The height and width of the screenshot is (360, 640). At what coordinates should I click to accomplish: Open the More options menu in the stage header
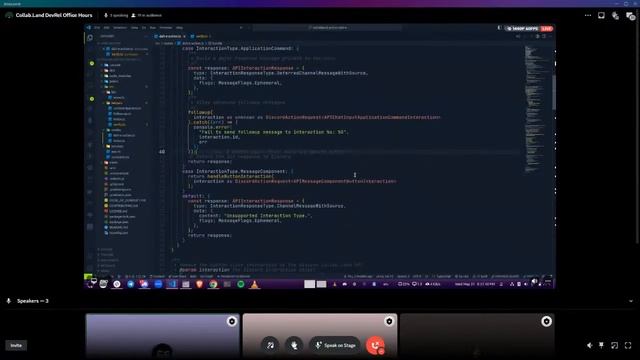[588, 16]
